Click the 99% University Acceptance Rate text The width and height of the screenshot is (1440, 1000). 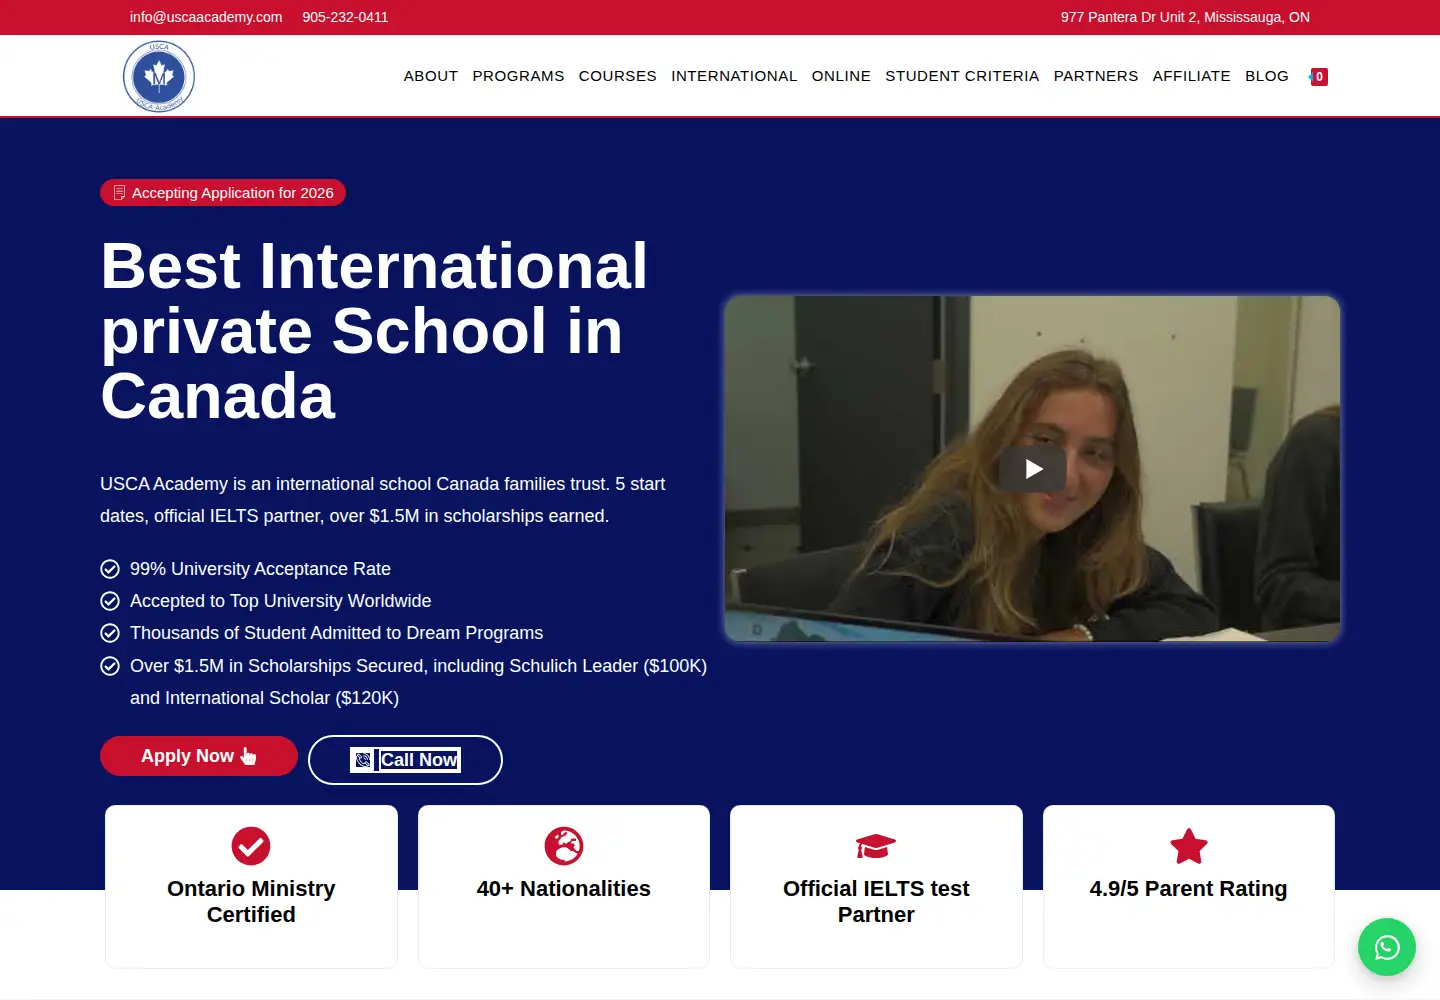pos(260,569)
